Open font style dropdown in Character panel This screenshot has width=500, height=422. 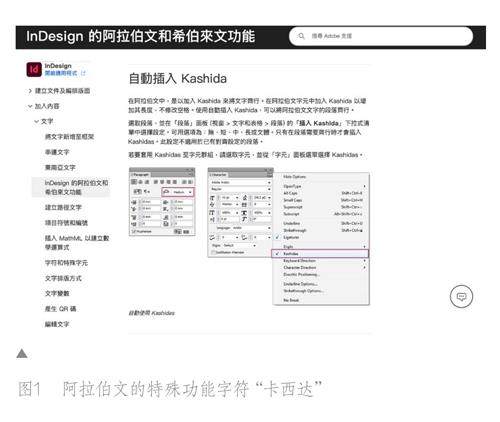(x=240, y=189)
